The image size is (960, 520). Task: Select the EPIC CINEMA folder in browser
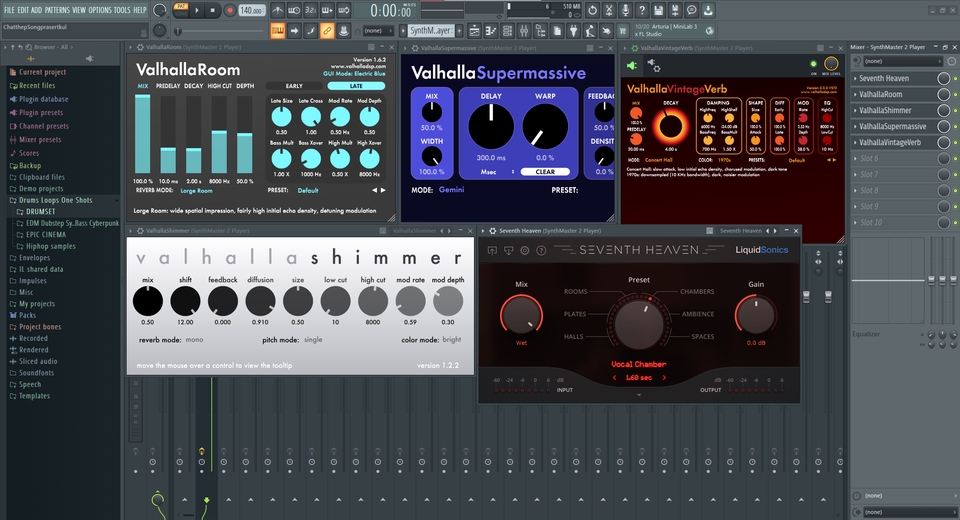pyautogui.click(x=46, y=235)
